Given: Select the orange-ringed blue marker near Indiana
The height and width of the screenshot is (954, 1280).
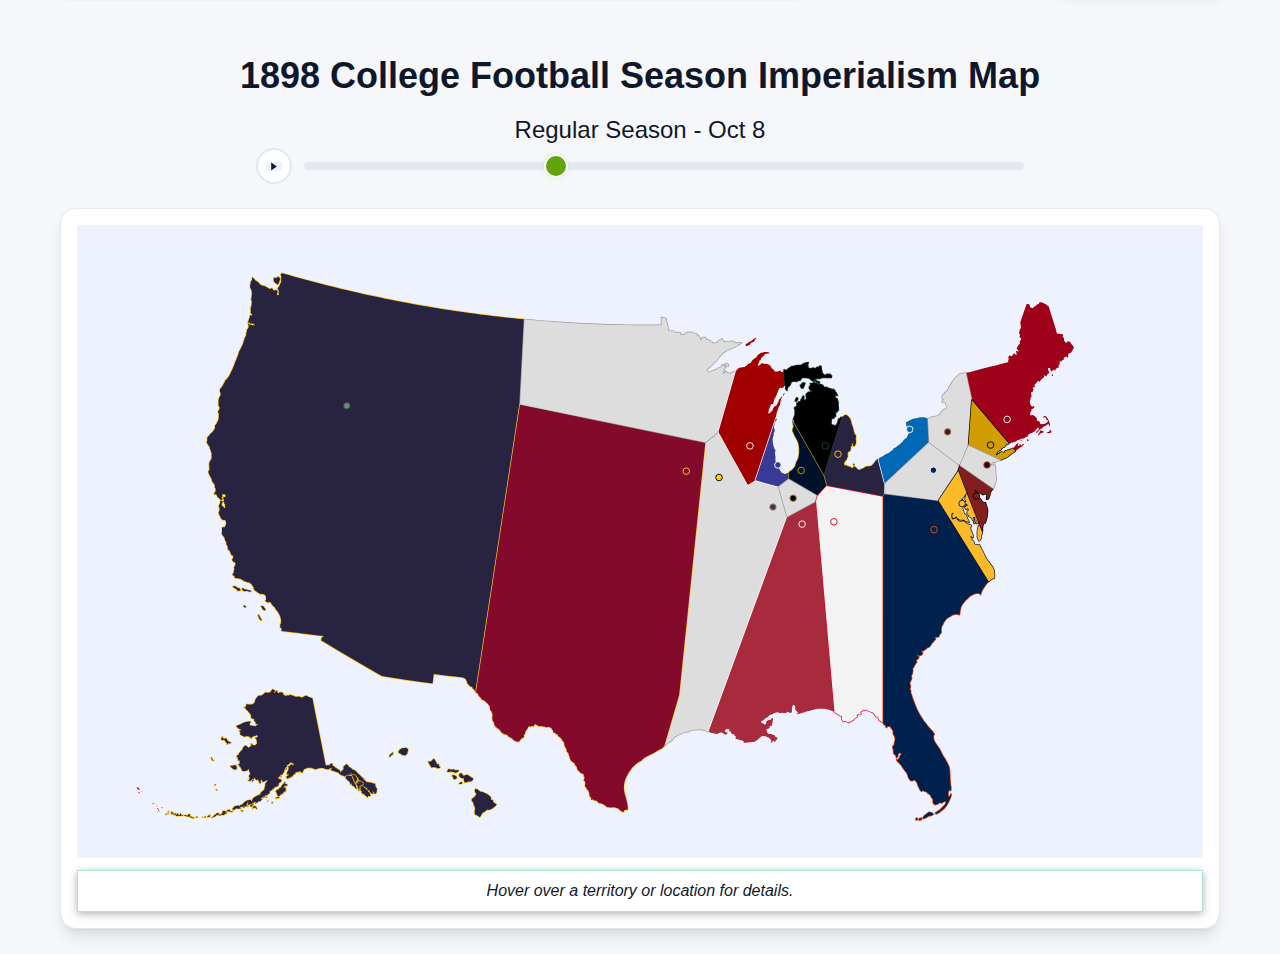Looking at the screenshot, I should 773,507.
